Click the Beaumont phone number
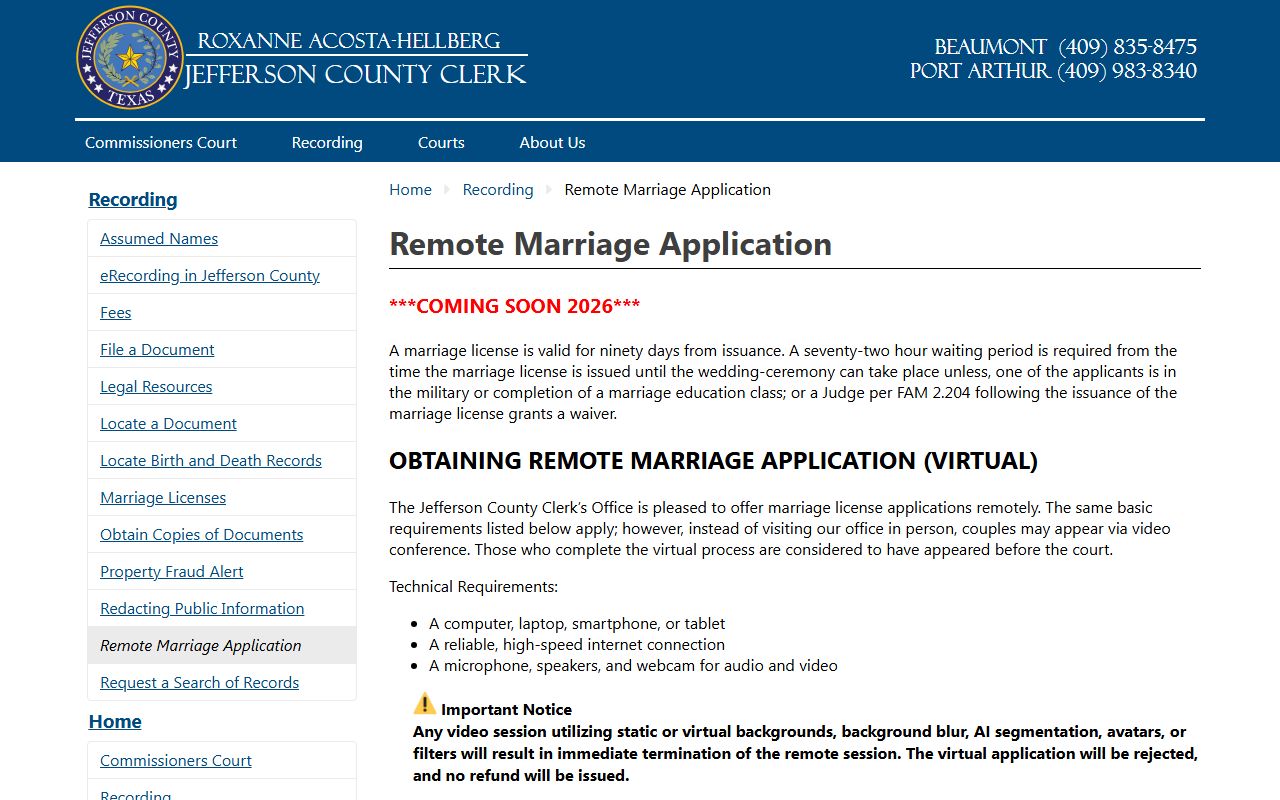The width and height of the screenshot is (1280, 800). [1127, 47]
